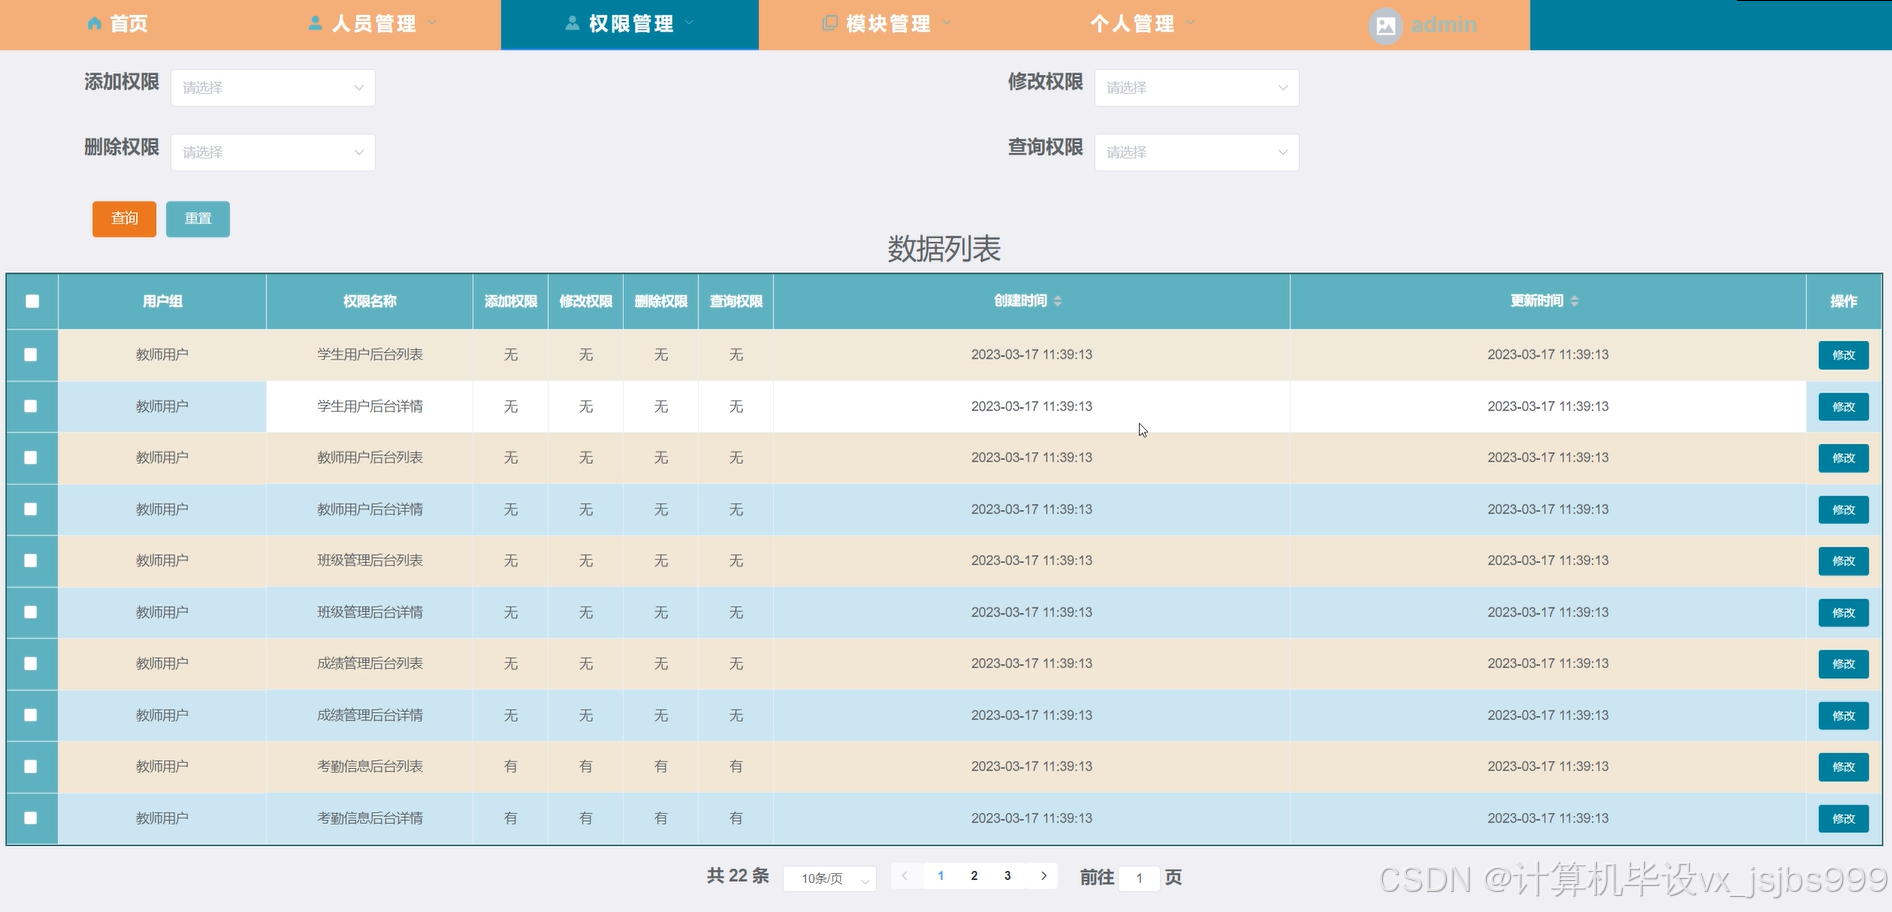The height and width of the screenshot is (912, 1892).
Task: Expand the 个人管理 menu chevron
Action: point(1190,23)
